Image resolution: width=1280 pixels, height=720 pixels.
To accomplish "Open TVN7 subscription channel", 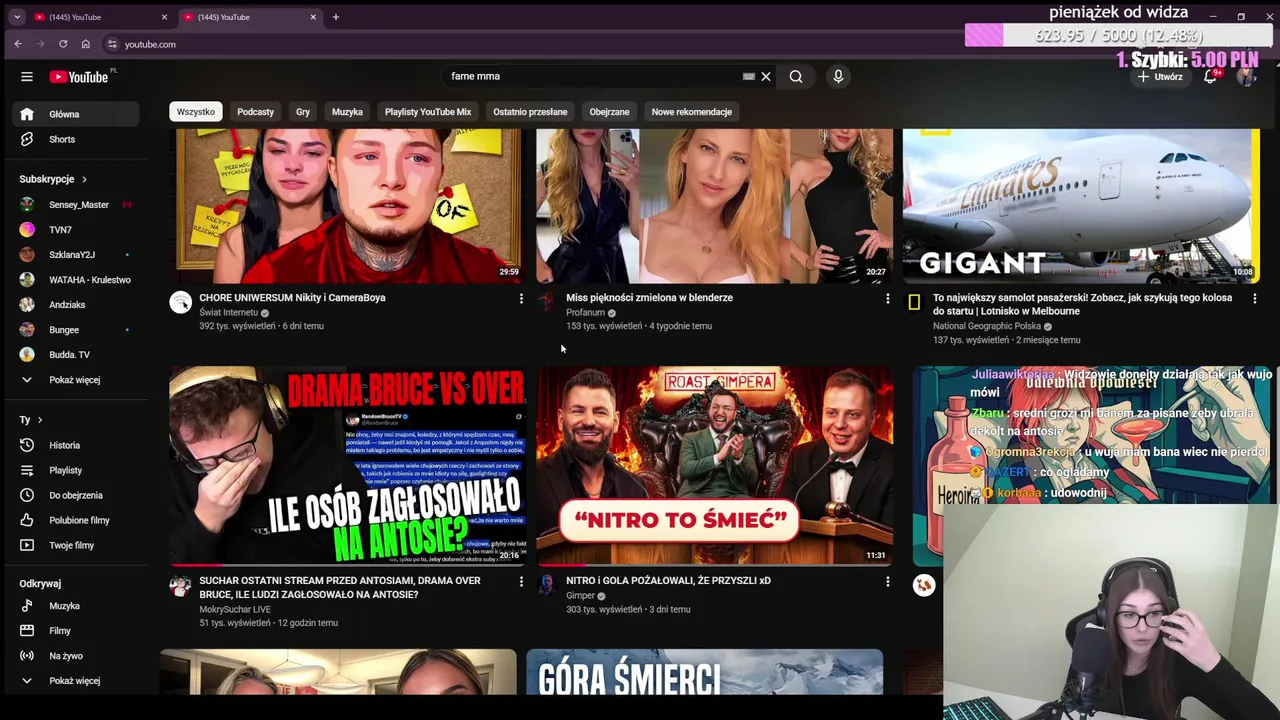I will pyautogui.click(x=75, y=230).
